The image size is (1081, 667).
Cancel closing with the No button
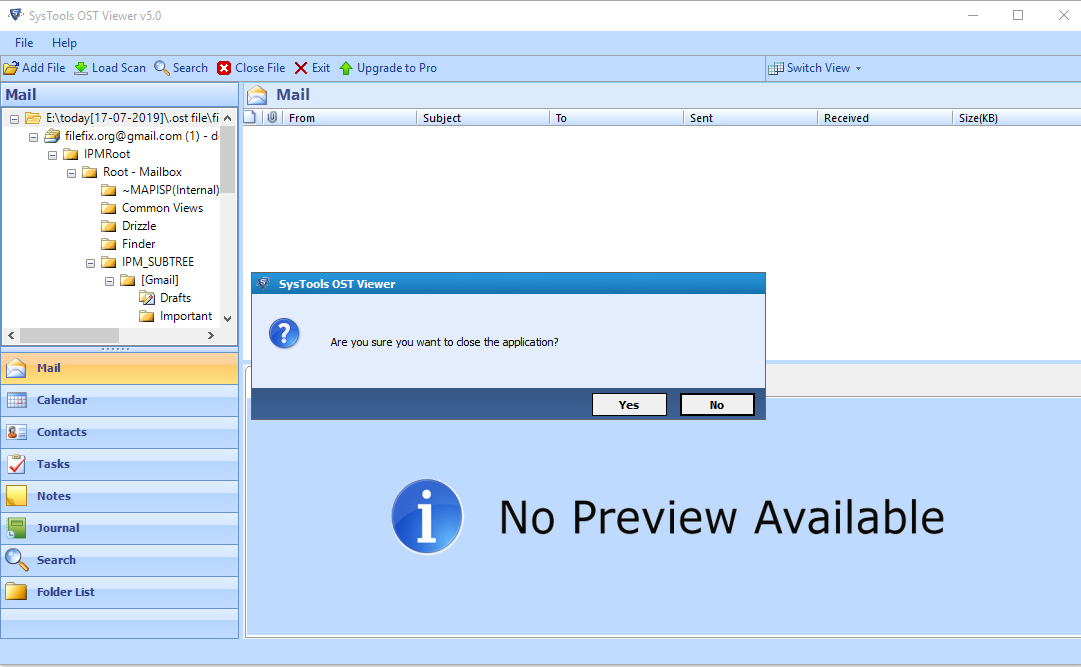point(717,405)
